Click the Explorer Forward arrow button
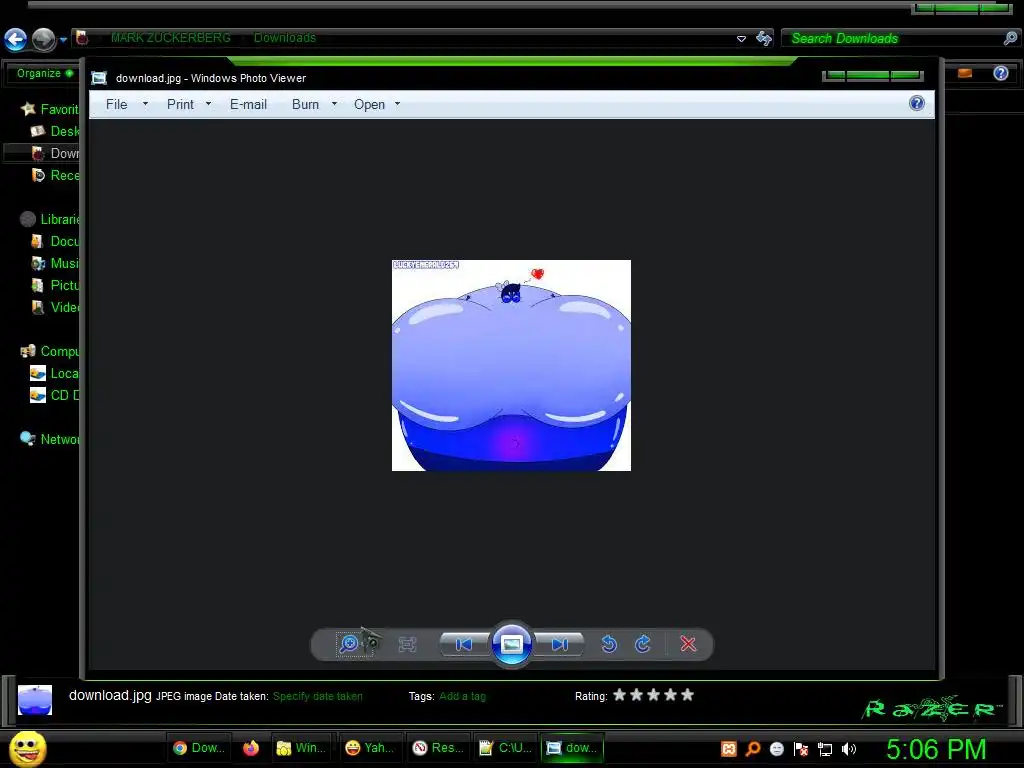Screen dimensions: 1024x768 (44, 39)
